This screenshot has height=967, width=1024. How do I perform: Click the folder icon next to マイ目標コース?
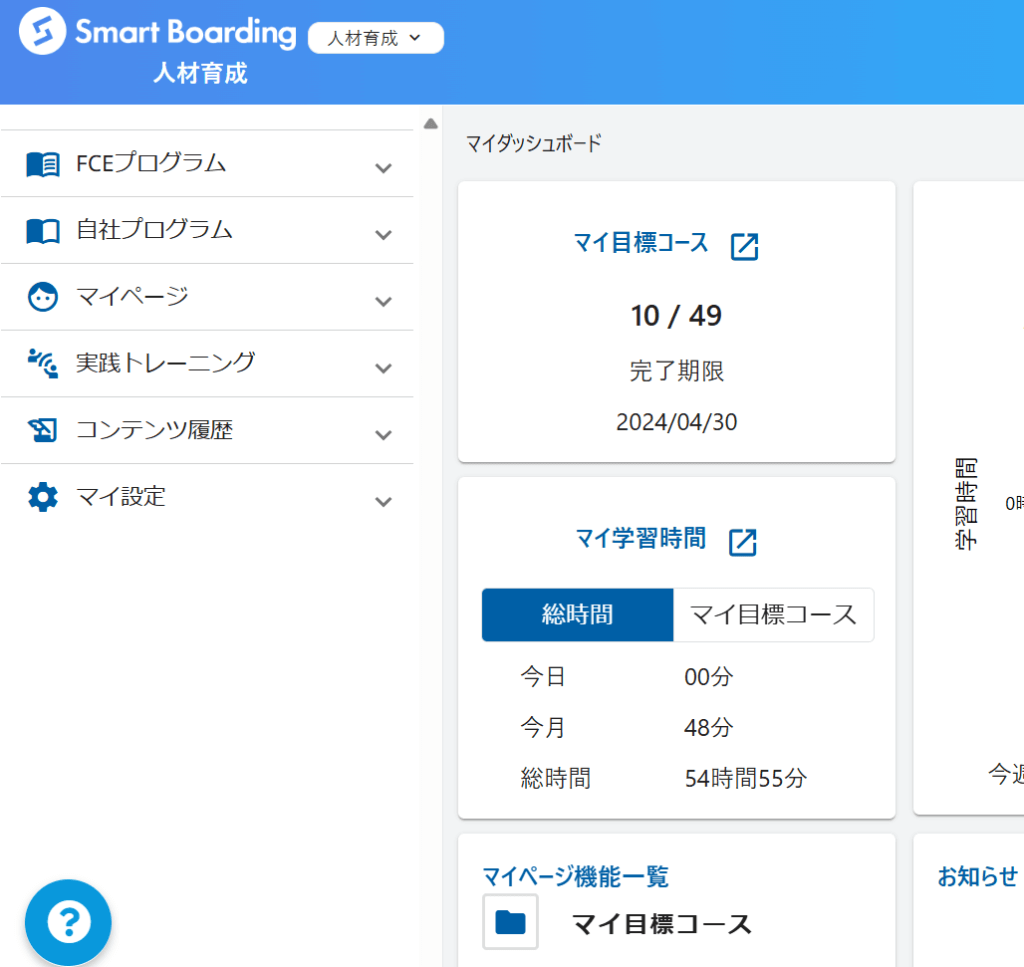tap(510, 921)
